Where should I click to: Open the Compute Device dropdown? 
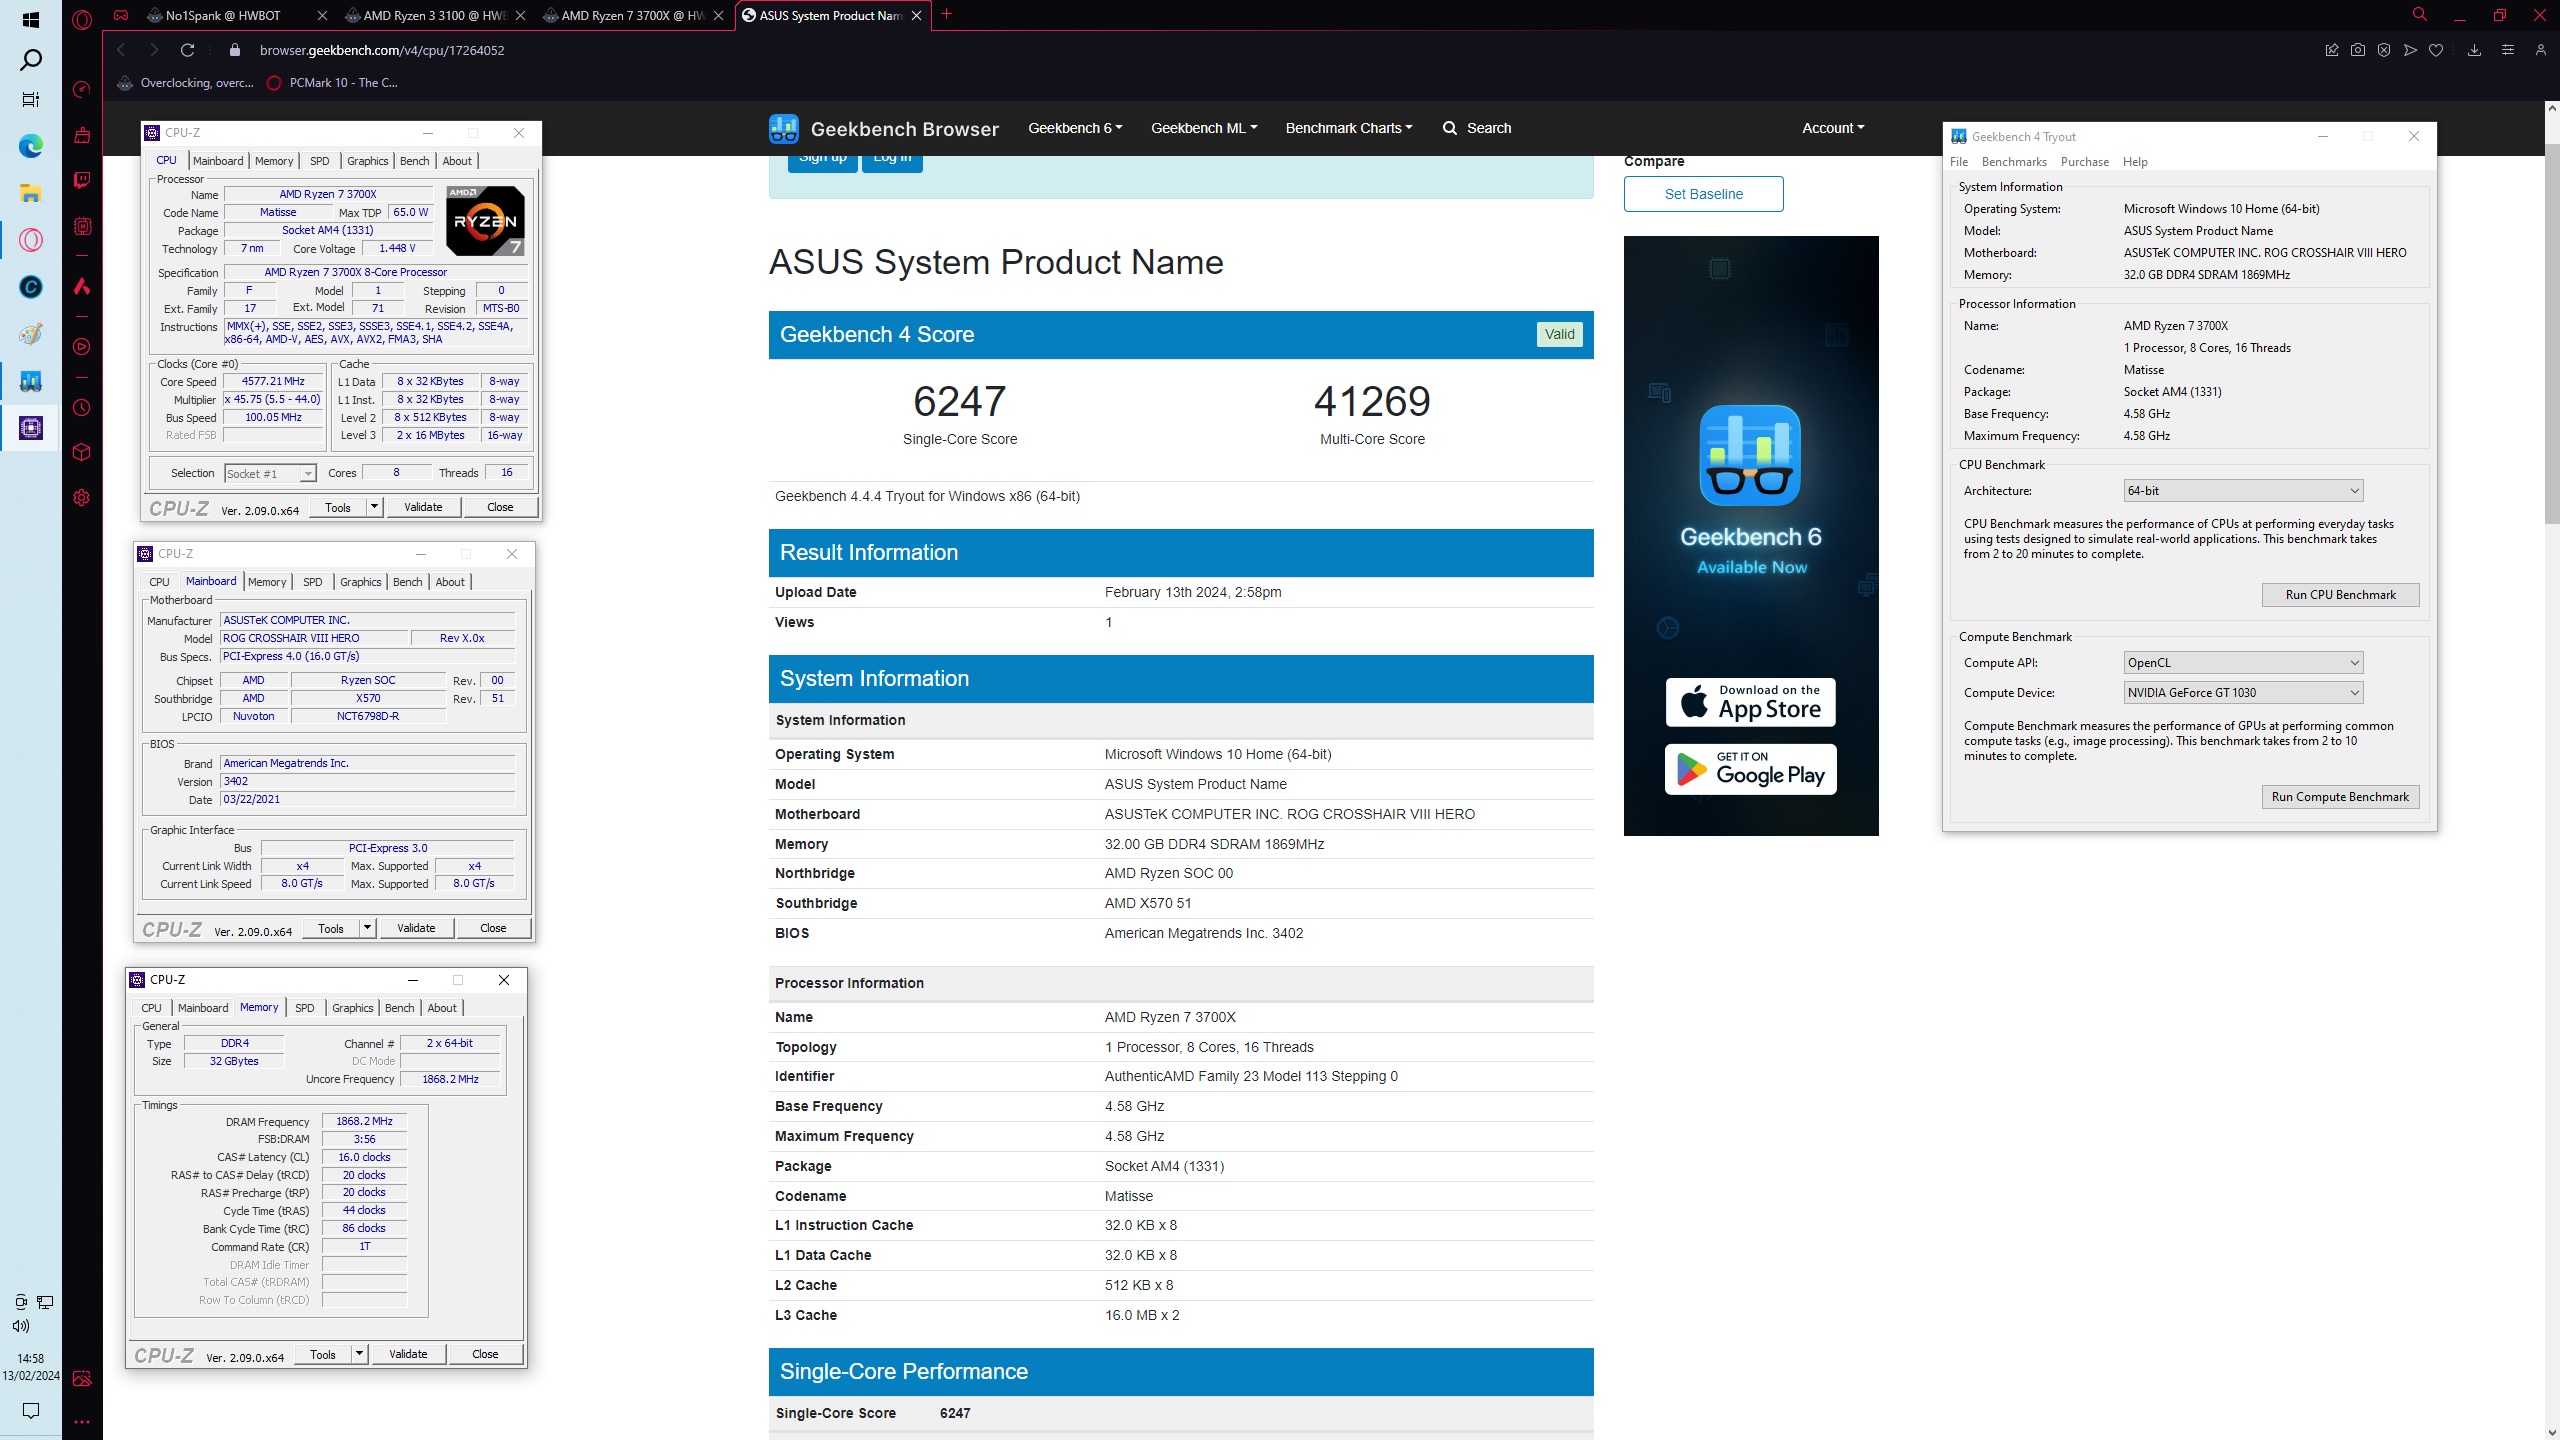click(x=2243, y=693)
